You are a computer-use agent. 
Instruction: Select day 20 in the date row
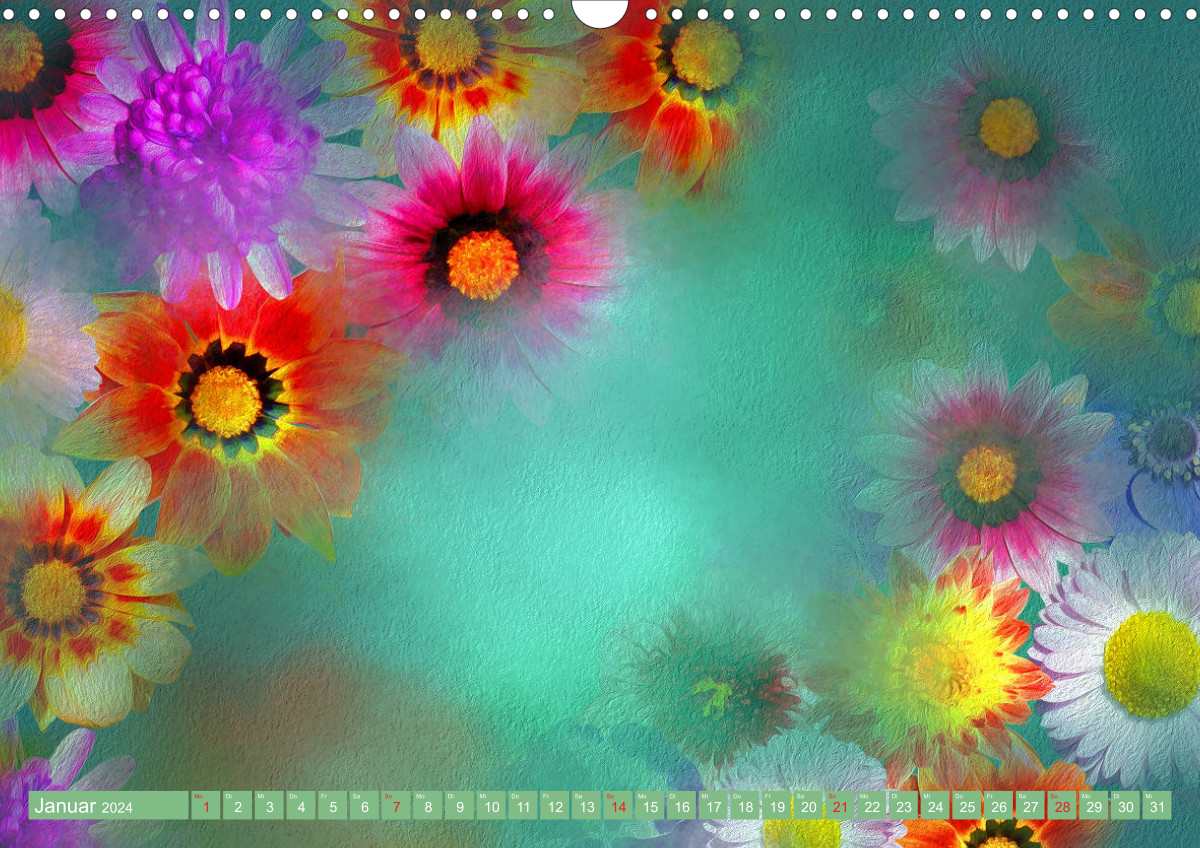click(x=807, y=805)
